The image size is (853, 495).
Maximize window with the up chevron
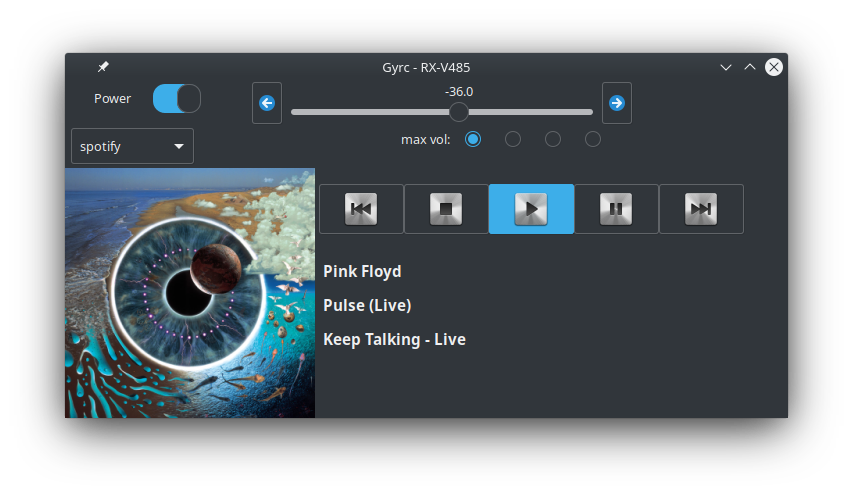[x=750, y=67]
